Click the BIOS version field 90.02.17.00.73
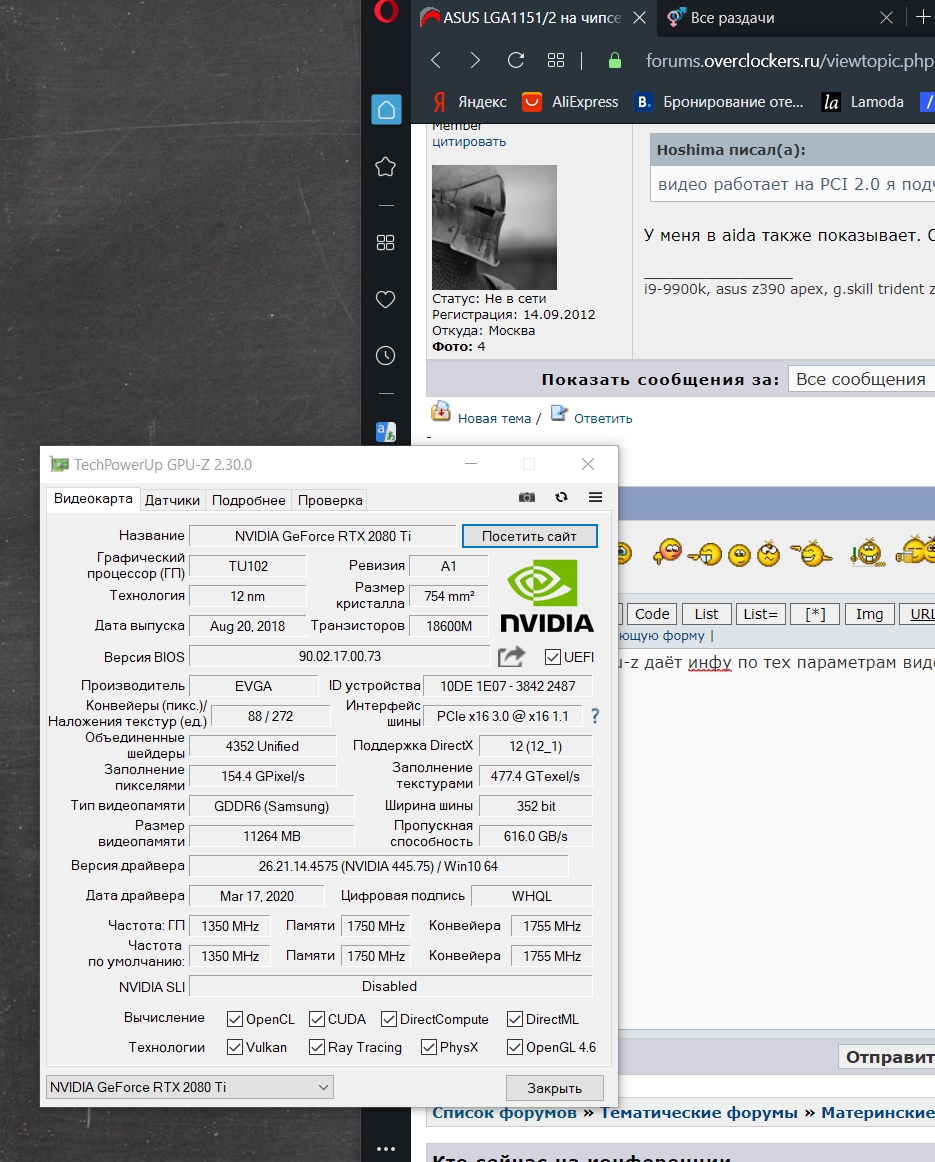Image resolution: width=935 pixels, height=1162 pixels. (x=339, y=657)
